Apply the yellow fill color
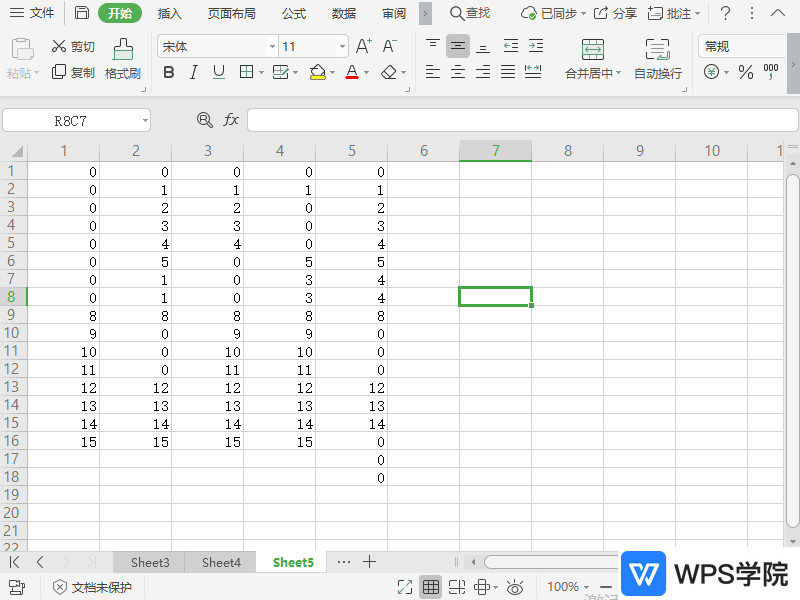This screenshot has height=600, width=800. pyautogui.click(x=317, y=72)
